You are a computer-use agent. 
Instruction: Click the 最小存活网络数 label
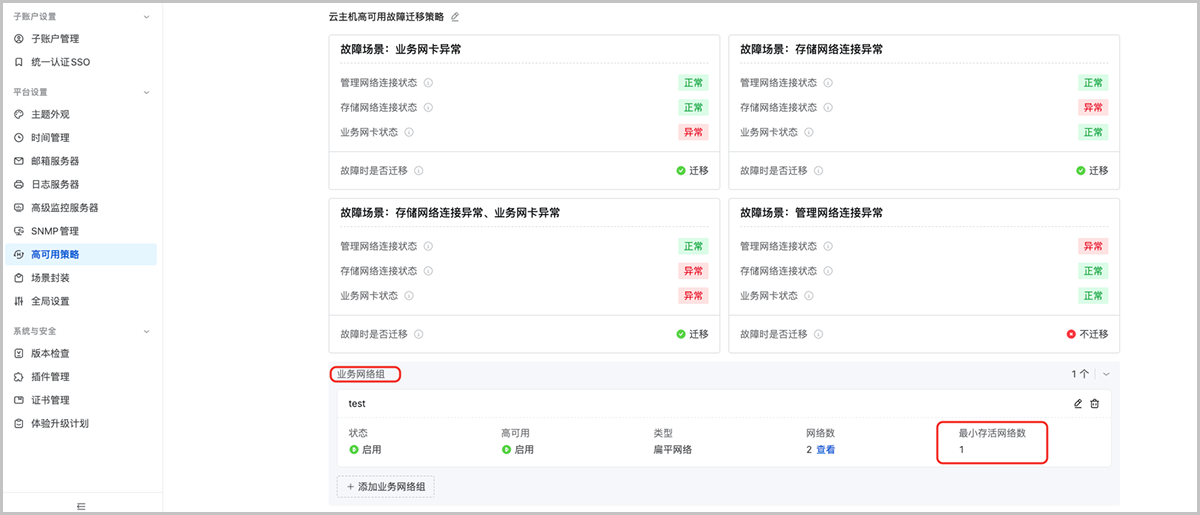click(991, 433)
